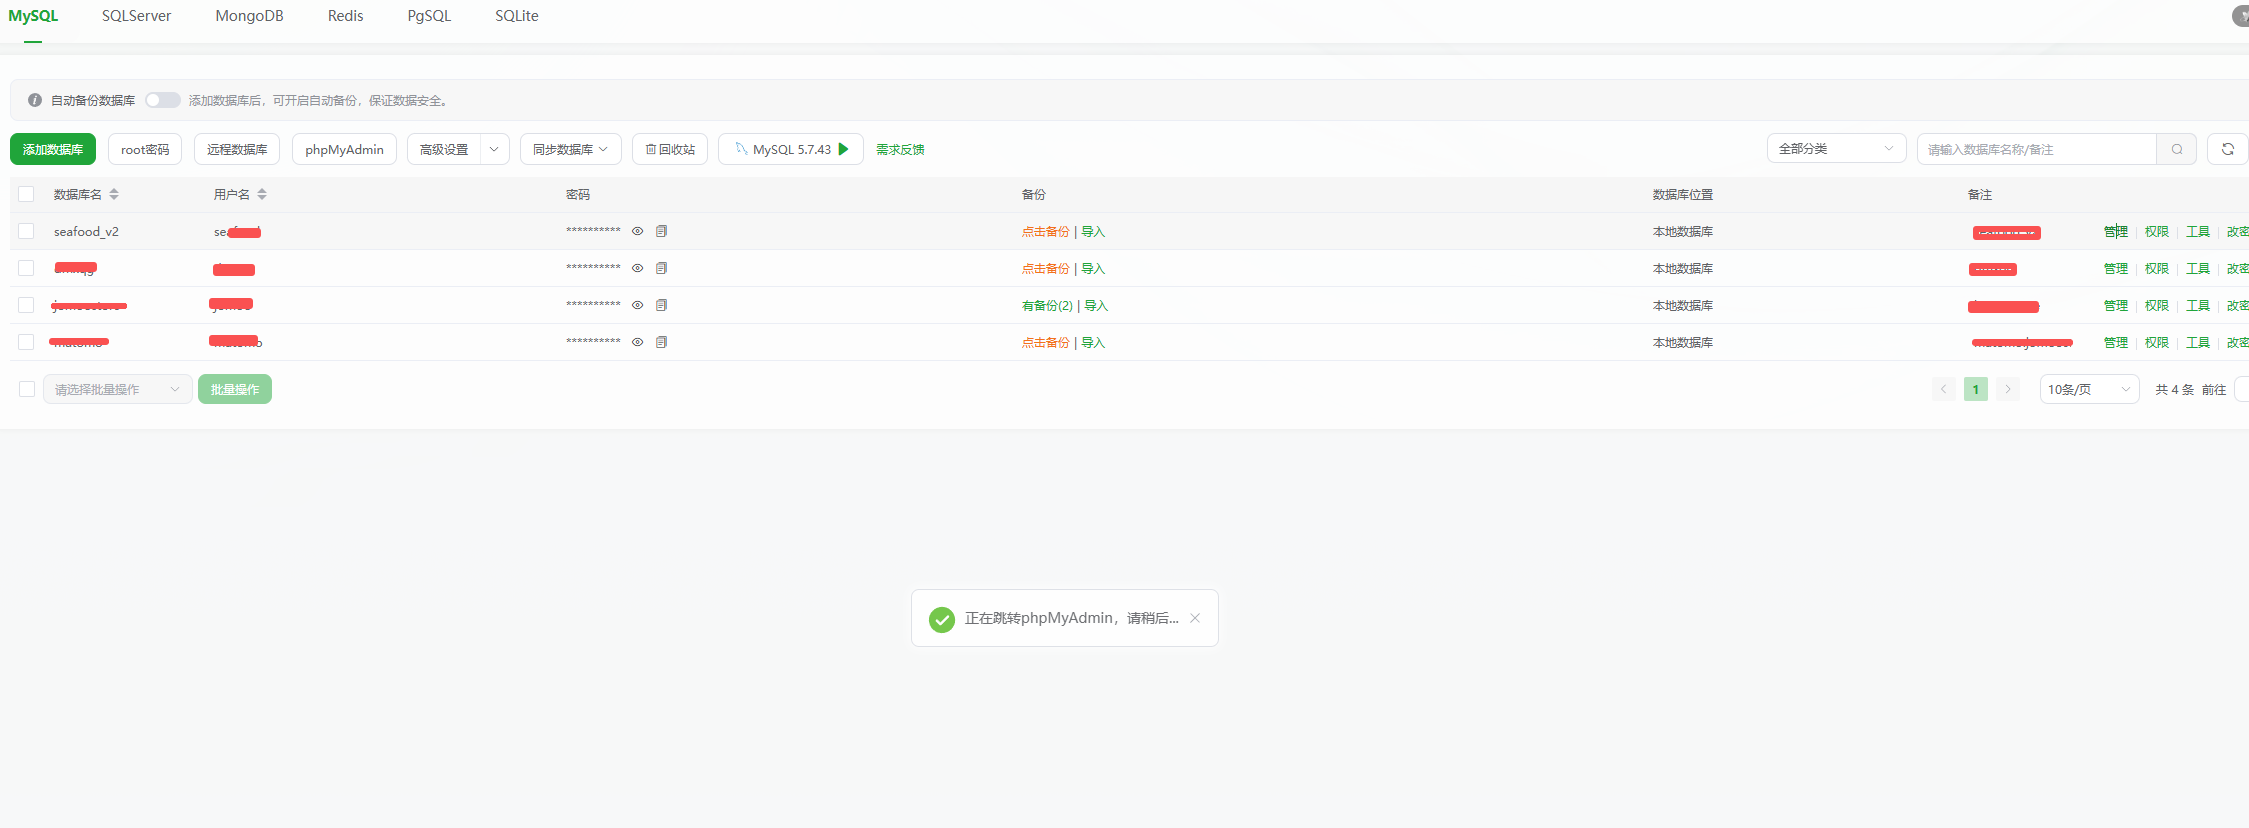The height and width of the screenshot is (828, 2249).
Task: Tick the select-all checkbox in header
Action: pyautogui.click(x=27, y=194)
